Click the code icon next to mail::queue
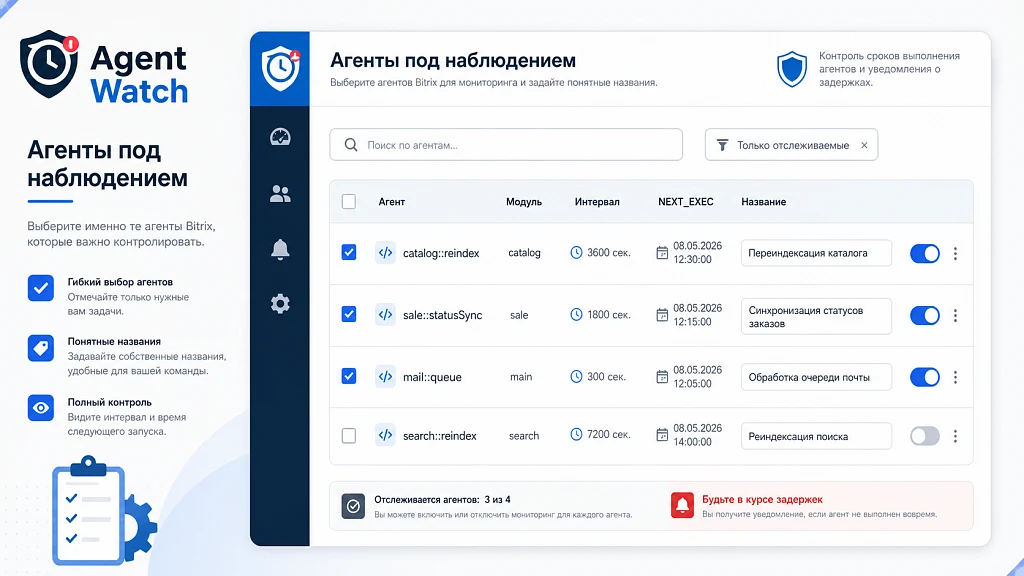 click(x=385, y=376)
